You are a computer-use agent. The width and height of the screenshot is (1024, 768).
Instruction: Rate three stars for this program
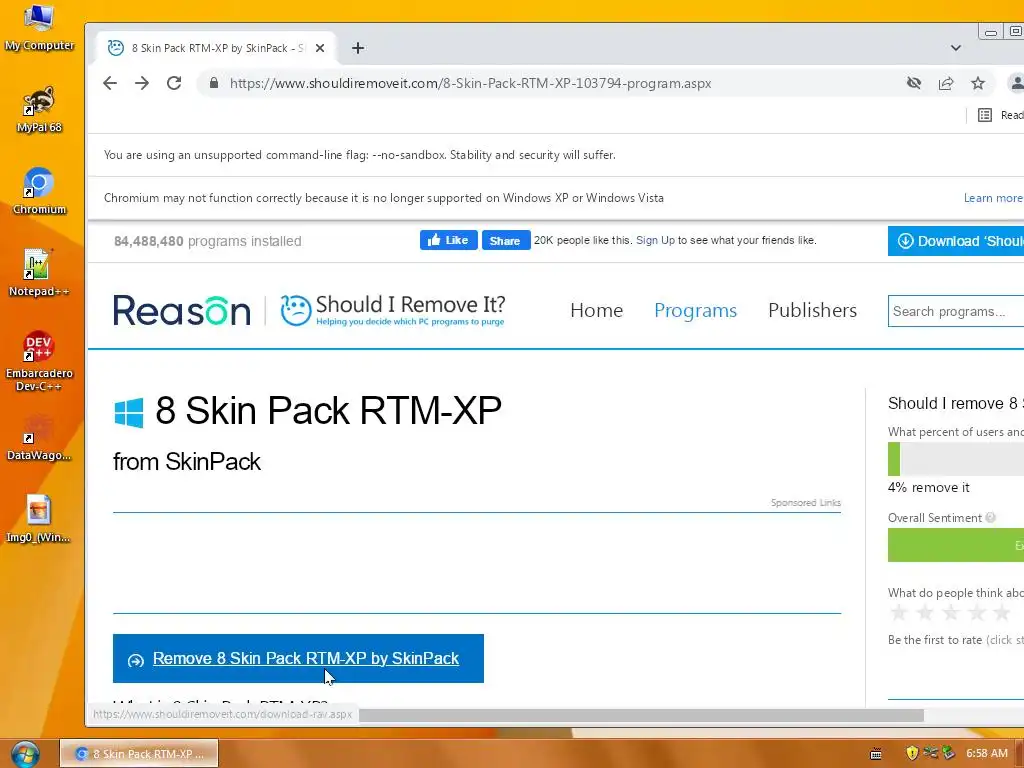pyautogui.click(x=951, y=613)
